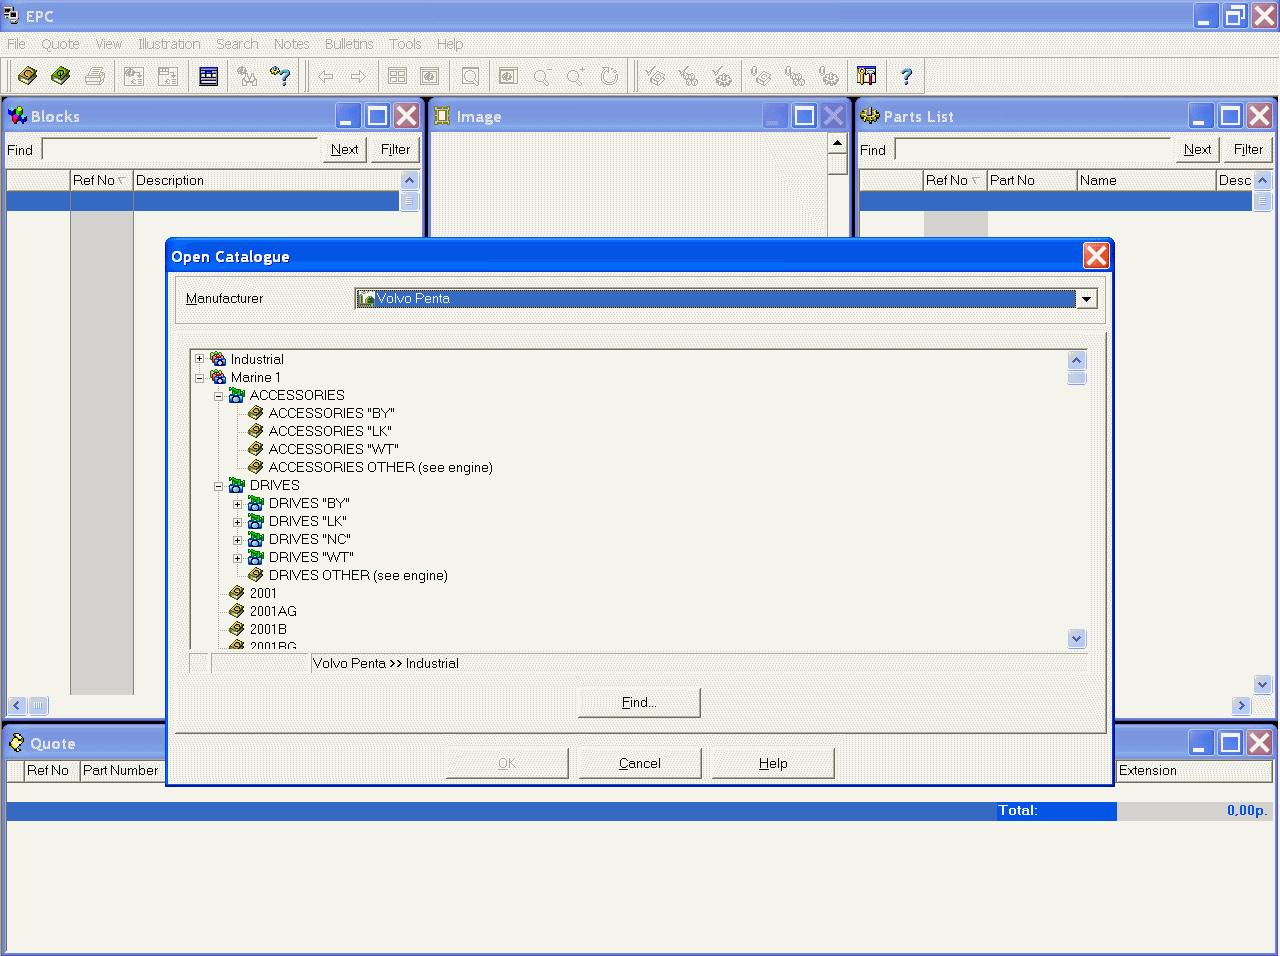Click the Image panel title icon
Screen dimensions: 1280x956
[442, 116]
